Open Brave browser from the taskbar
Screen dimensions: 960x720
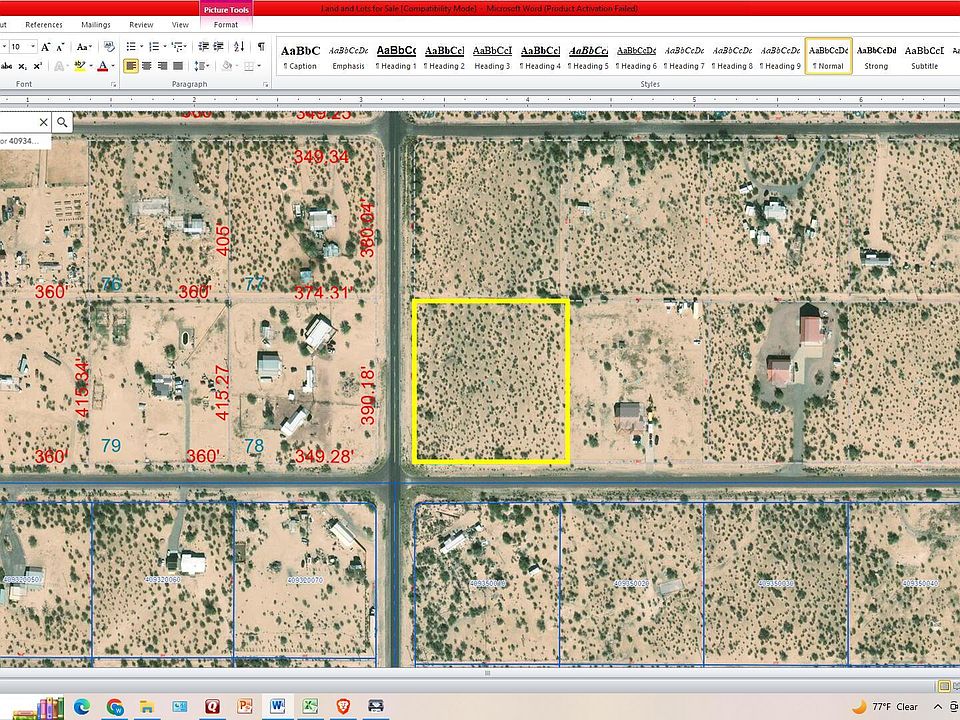pyautogui.click(x=343, y=706)
